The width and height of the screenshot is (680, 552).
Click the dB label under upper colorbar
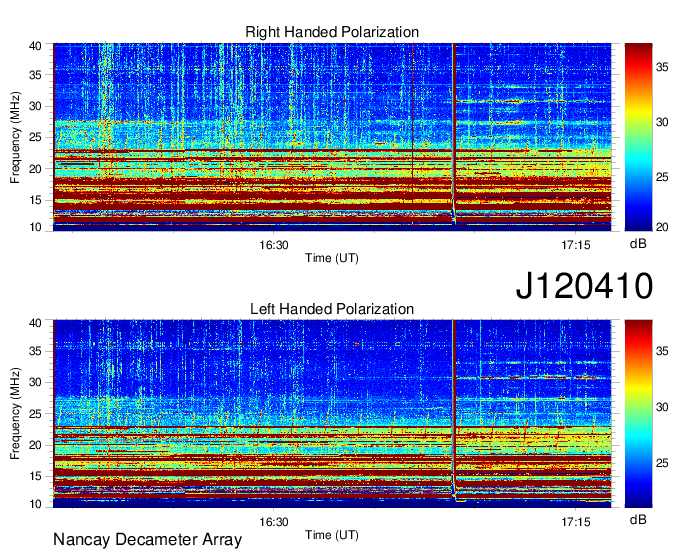[638, 244]
